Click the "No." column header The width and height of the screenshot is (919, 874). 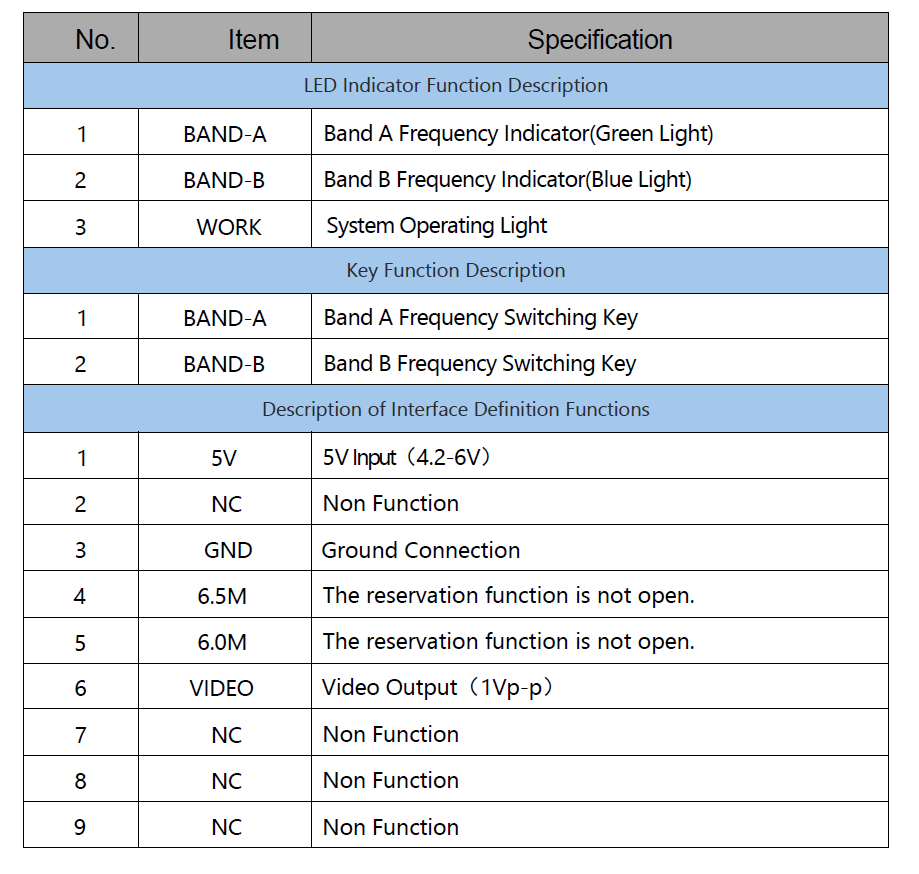click(x=95, y=40)
